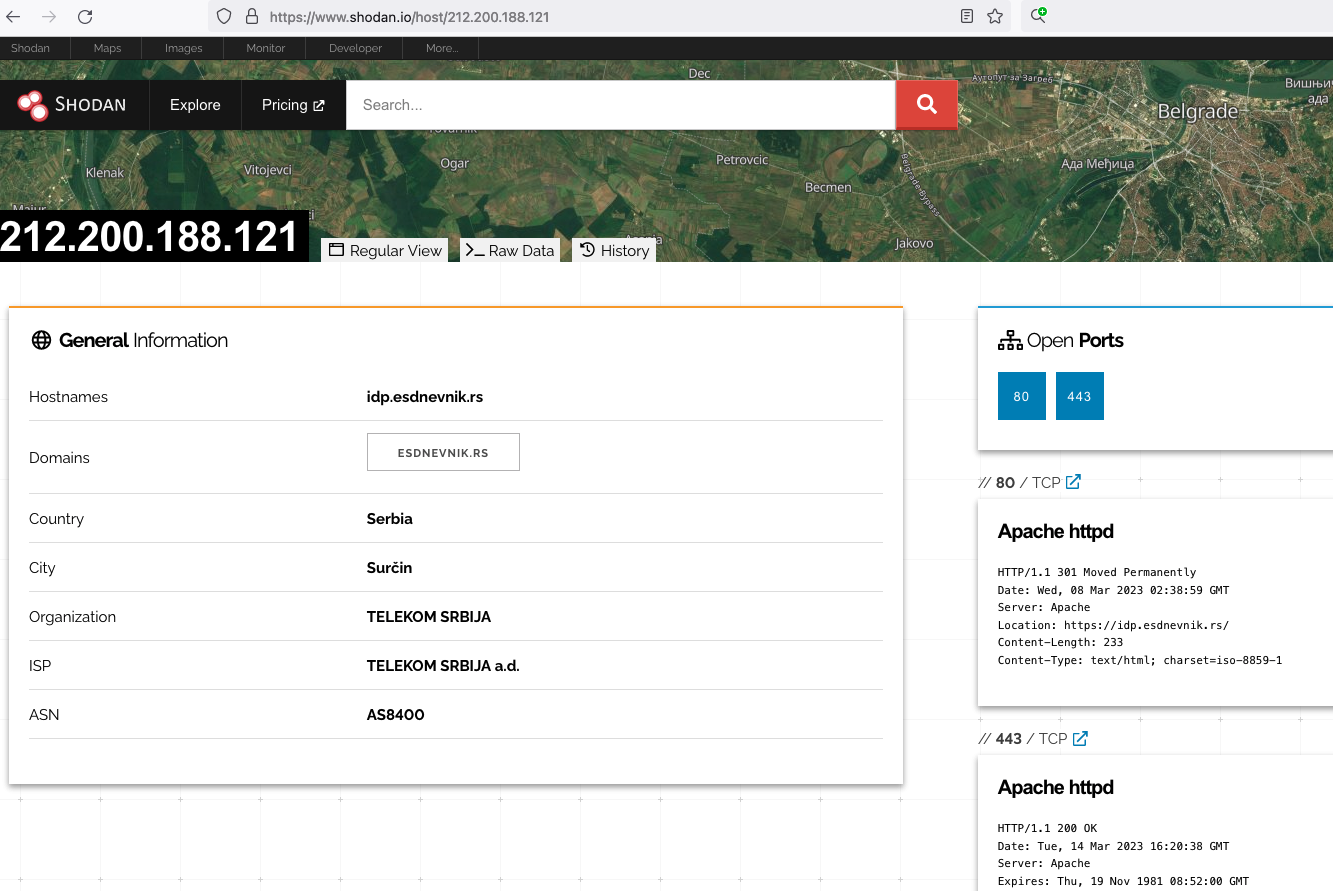Click the Hostnames row label
This screenshot has width=1333, height=891.
click(68, 397)
